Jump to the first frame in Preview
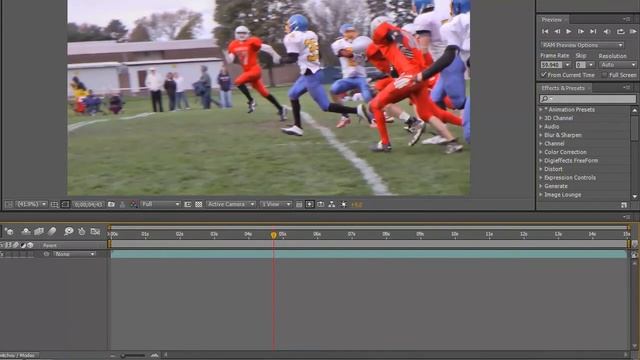Image resolution: width=640 pixels, height=360 pixels. (545, 31)
